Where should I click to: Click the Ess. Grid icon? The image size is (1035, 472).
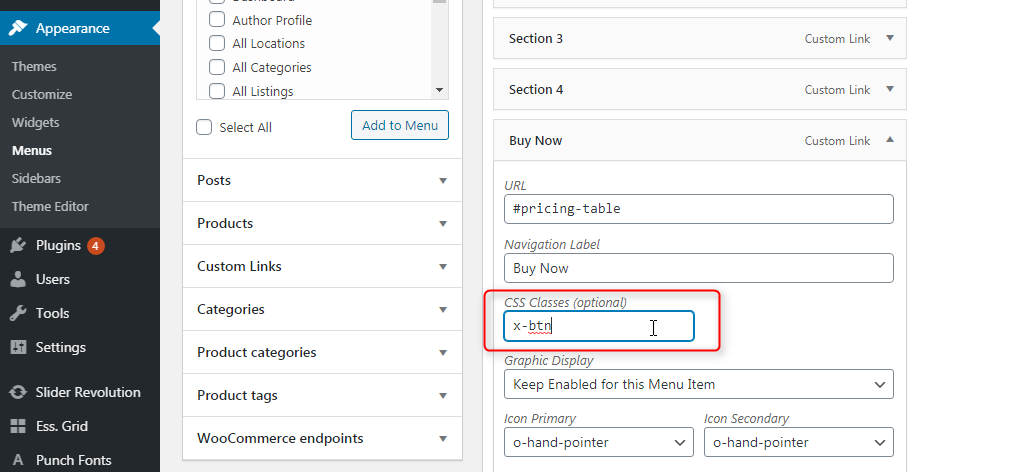(x=18, y=426)
